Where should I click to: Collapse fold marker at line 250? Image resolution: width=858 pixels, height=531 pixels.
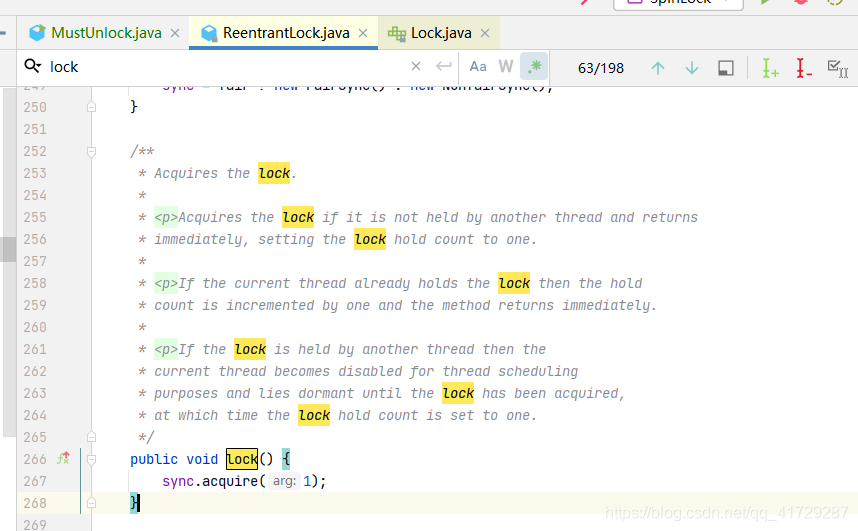pos(91,107)
